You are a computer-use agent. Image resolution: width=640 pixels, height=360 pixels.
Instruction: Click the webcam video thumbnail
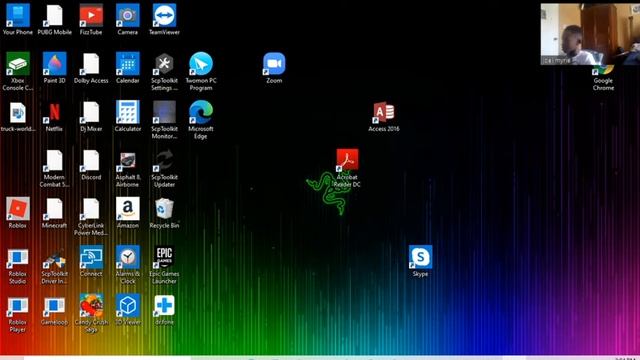(590, 34)
